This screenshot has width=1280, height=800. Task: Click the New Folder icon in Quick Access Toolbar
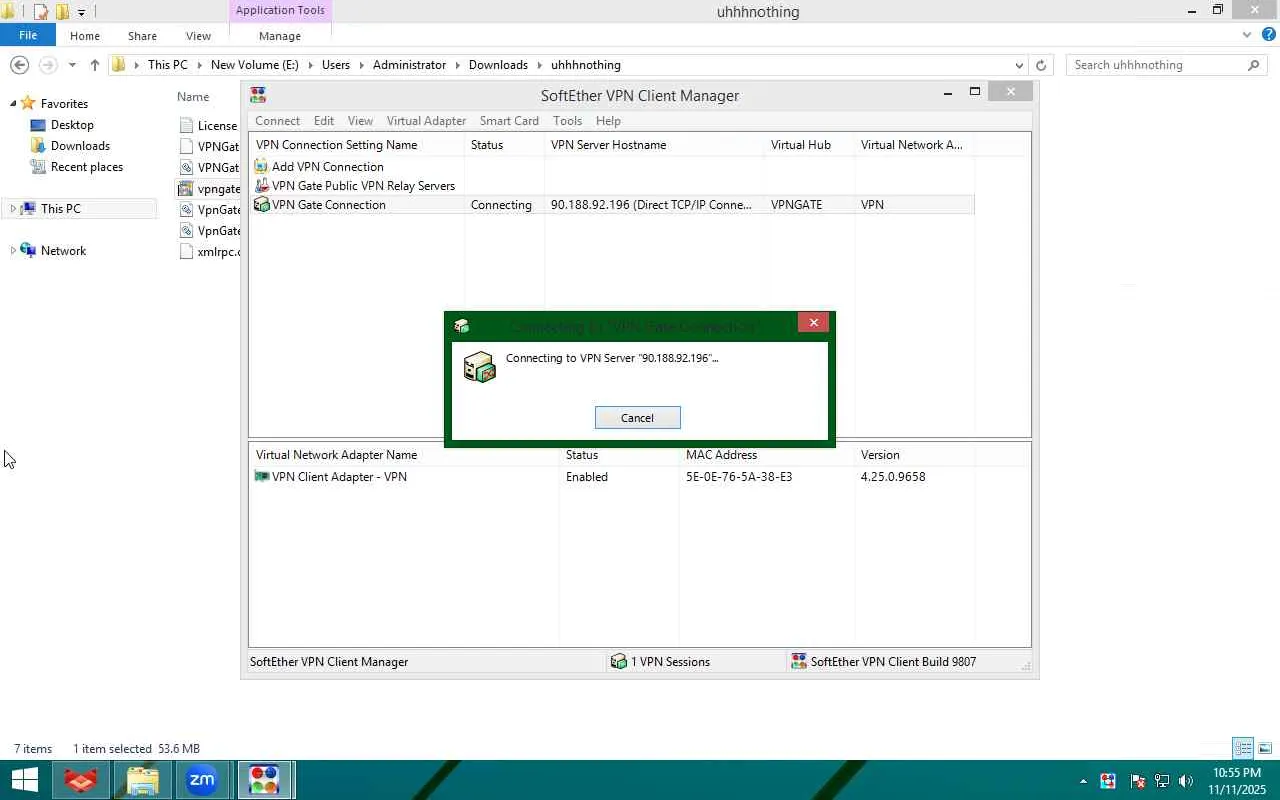[x=61, y=12]
